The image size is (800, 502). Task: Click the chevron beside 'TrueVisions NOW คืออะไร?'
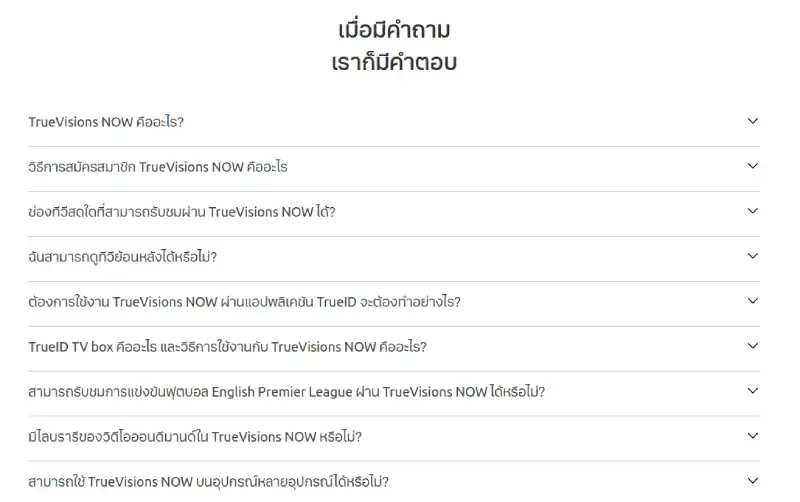753,121
